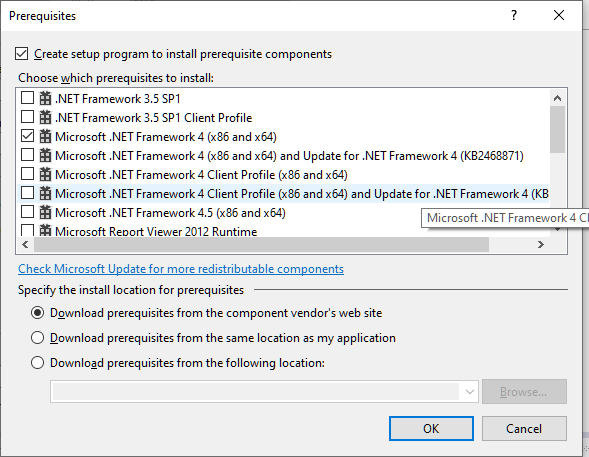Click the package icon of Microsoft .NET Framework 4.5
Viewport: 589px width, 457px height.
pyautogui.click(x=45, y=213)
